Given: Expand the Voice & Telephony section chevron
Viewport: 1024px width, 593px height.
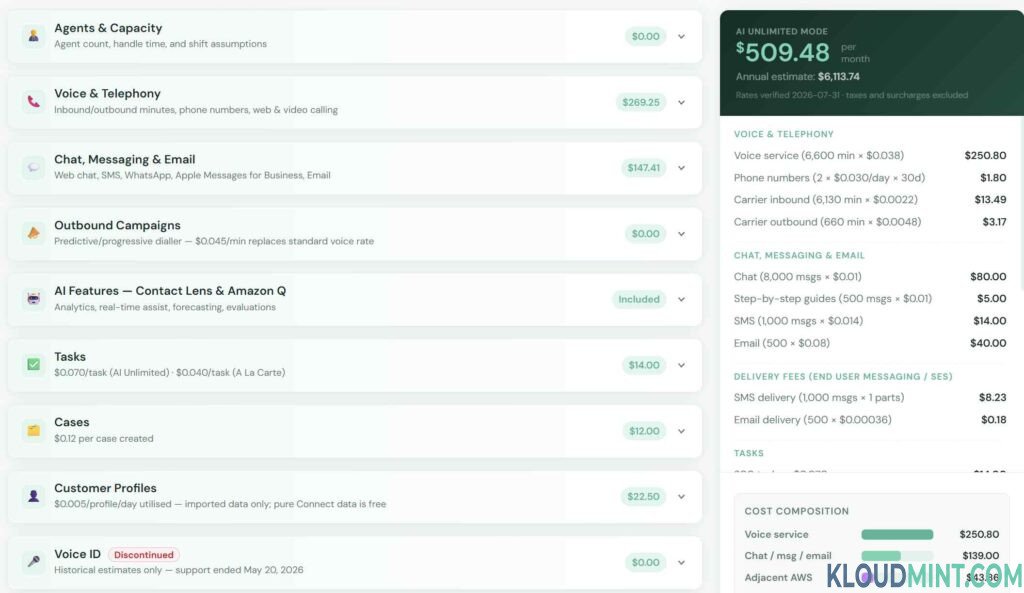Looking at the screenshot, I should pyautogui.click(x=681, y=103).
